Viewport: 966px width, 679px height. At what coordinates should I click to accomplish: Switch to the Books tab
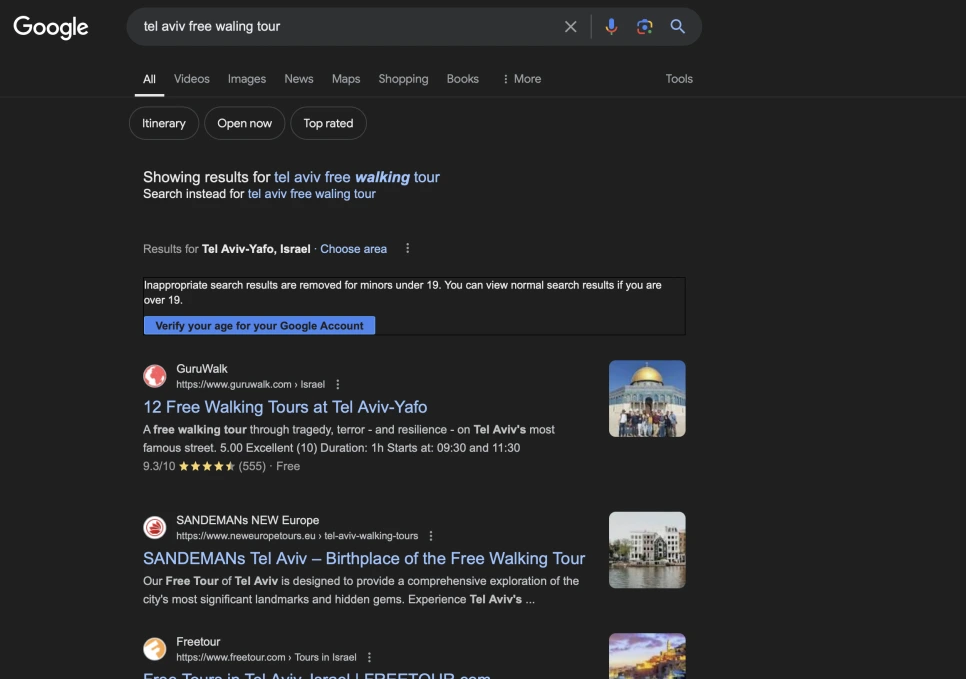pyautogui.click(x=463, y=79)
